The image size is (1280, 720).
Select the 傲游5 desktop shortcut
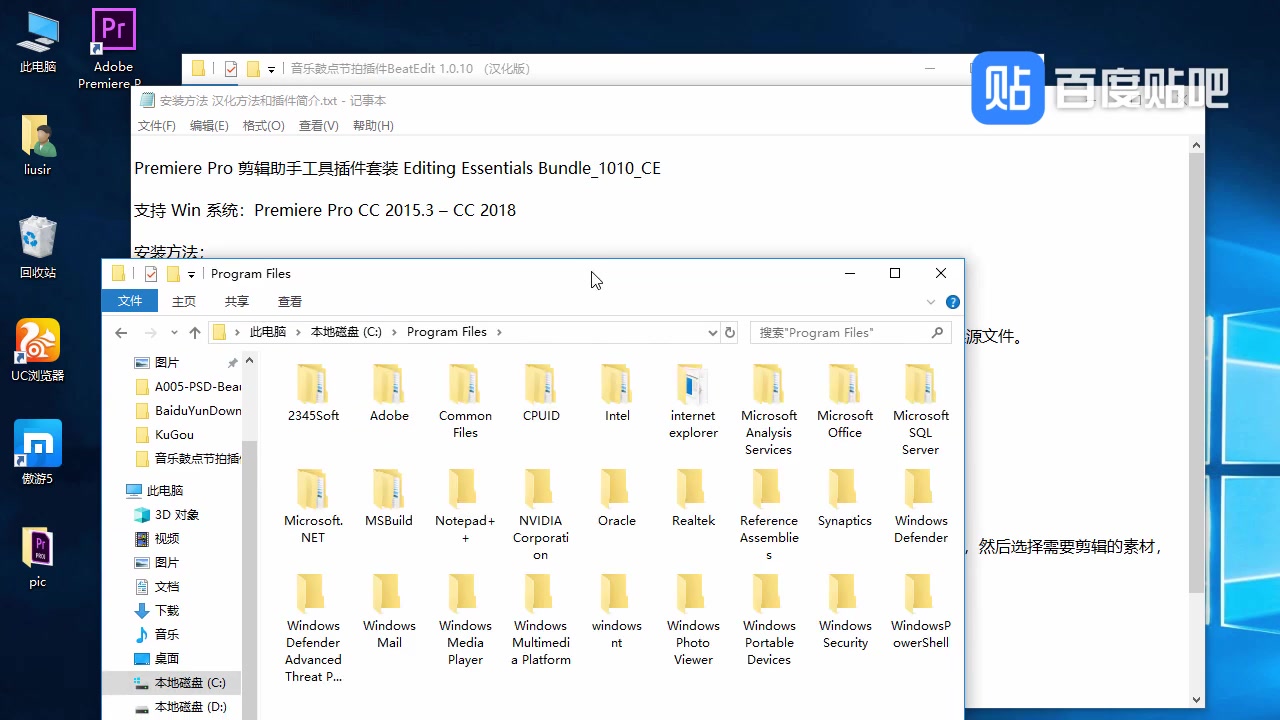click(x=37, y=453)
